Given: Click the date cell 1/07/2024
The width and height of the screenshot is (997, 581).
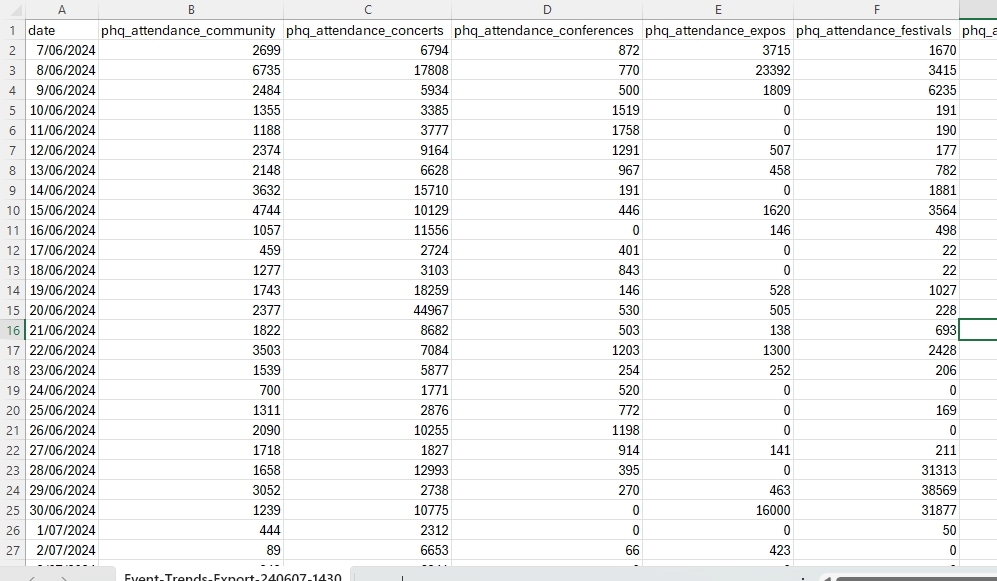Looking at the screenshot, I should [x=61, y=530].
